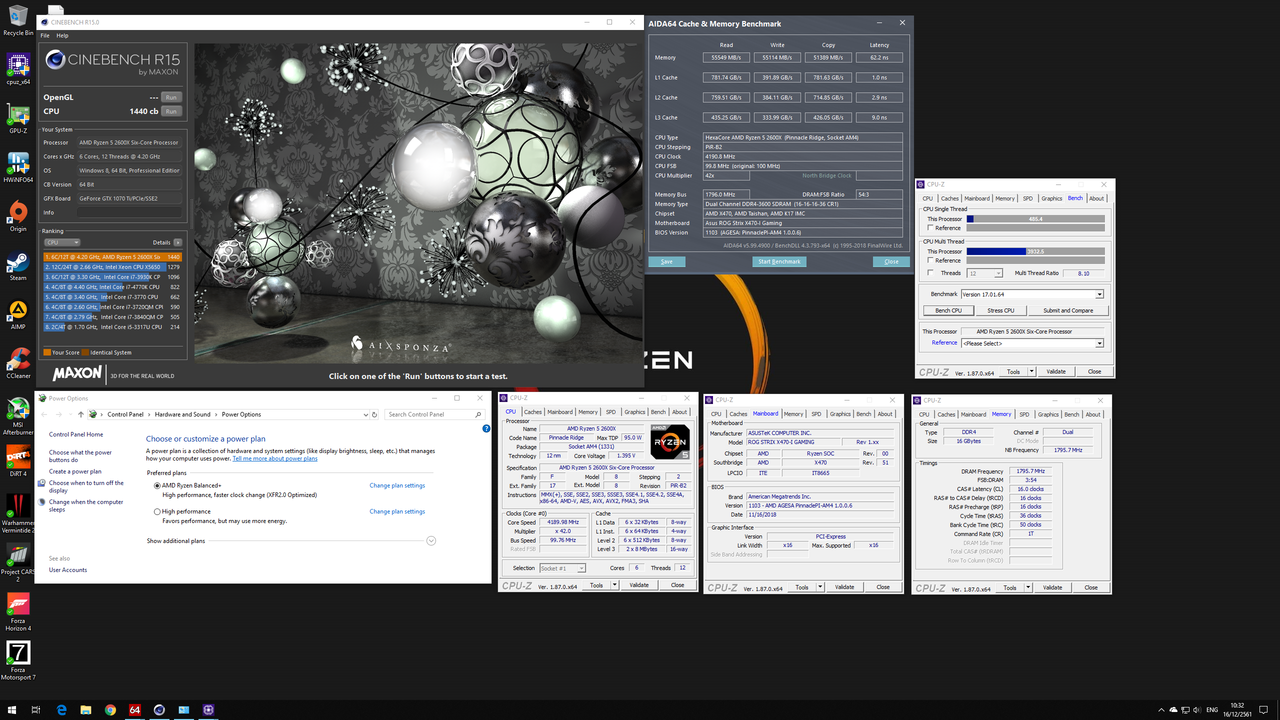Viewport: 1280px width, 720px height.
Task: Open Change plan settings for AMD Ryzen Balanced+
Action: coord(397,486)
